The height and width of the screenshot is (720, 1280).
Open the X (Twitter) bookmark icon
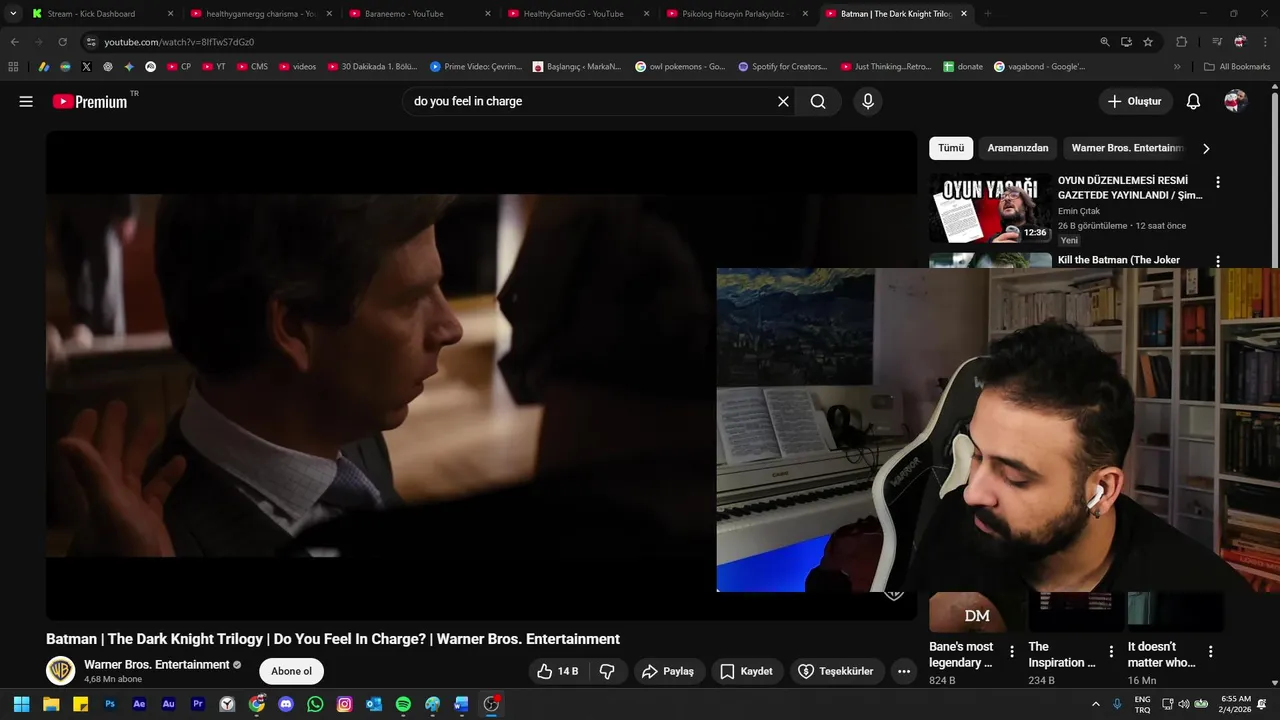pos(86,67)
